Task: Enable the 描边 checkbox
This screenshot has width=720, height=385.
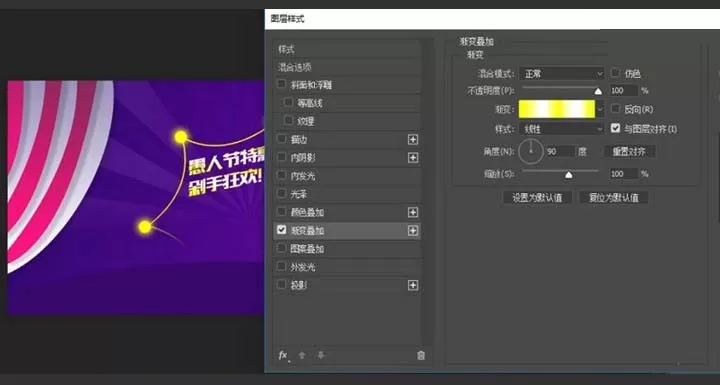Action: point(281,139)
